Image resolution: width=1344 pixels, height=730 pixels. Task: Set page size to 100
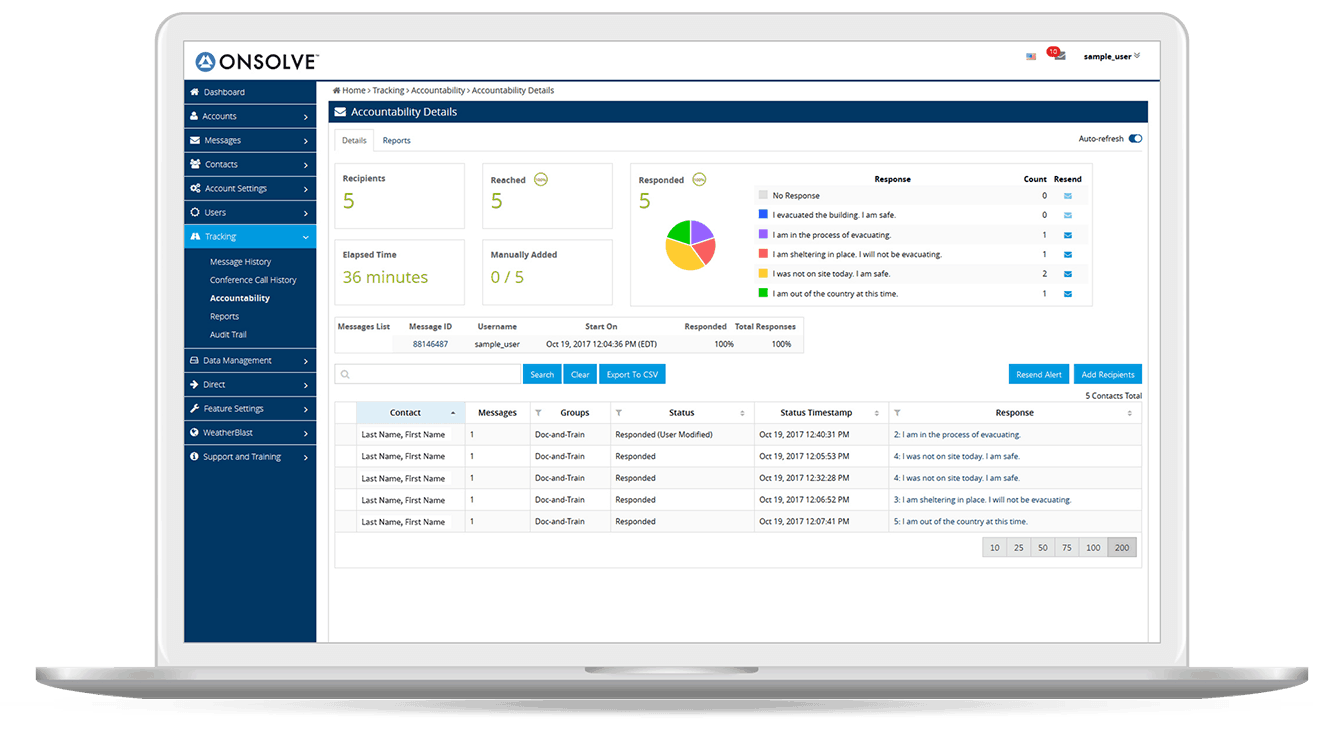coord(1093,548)
